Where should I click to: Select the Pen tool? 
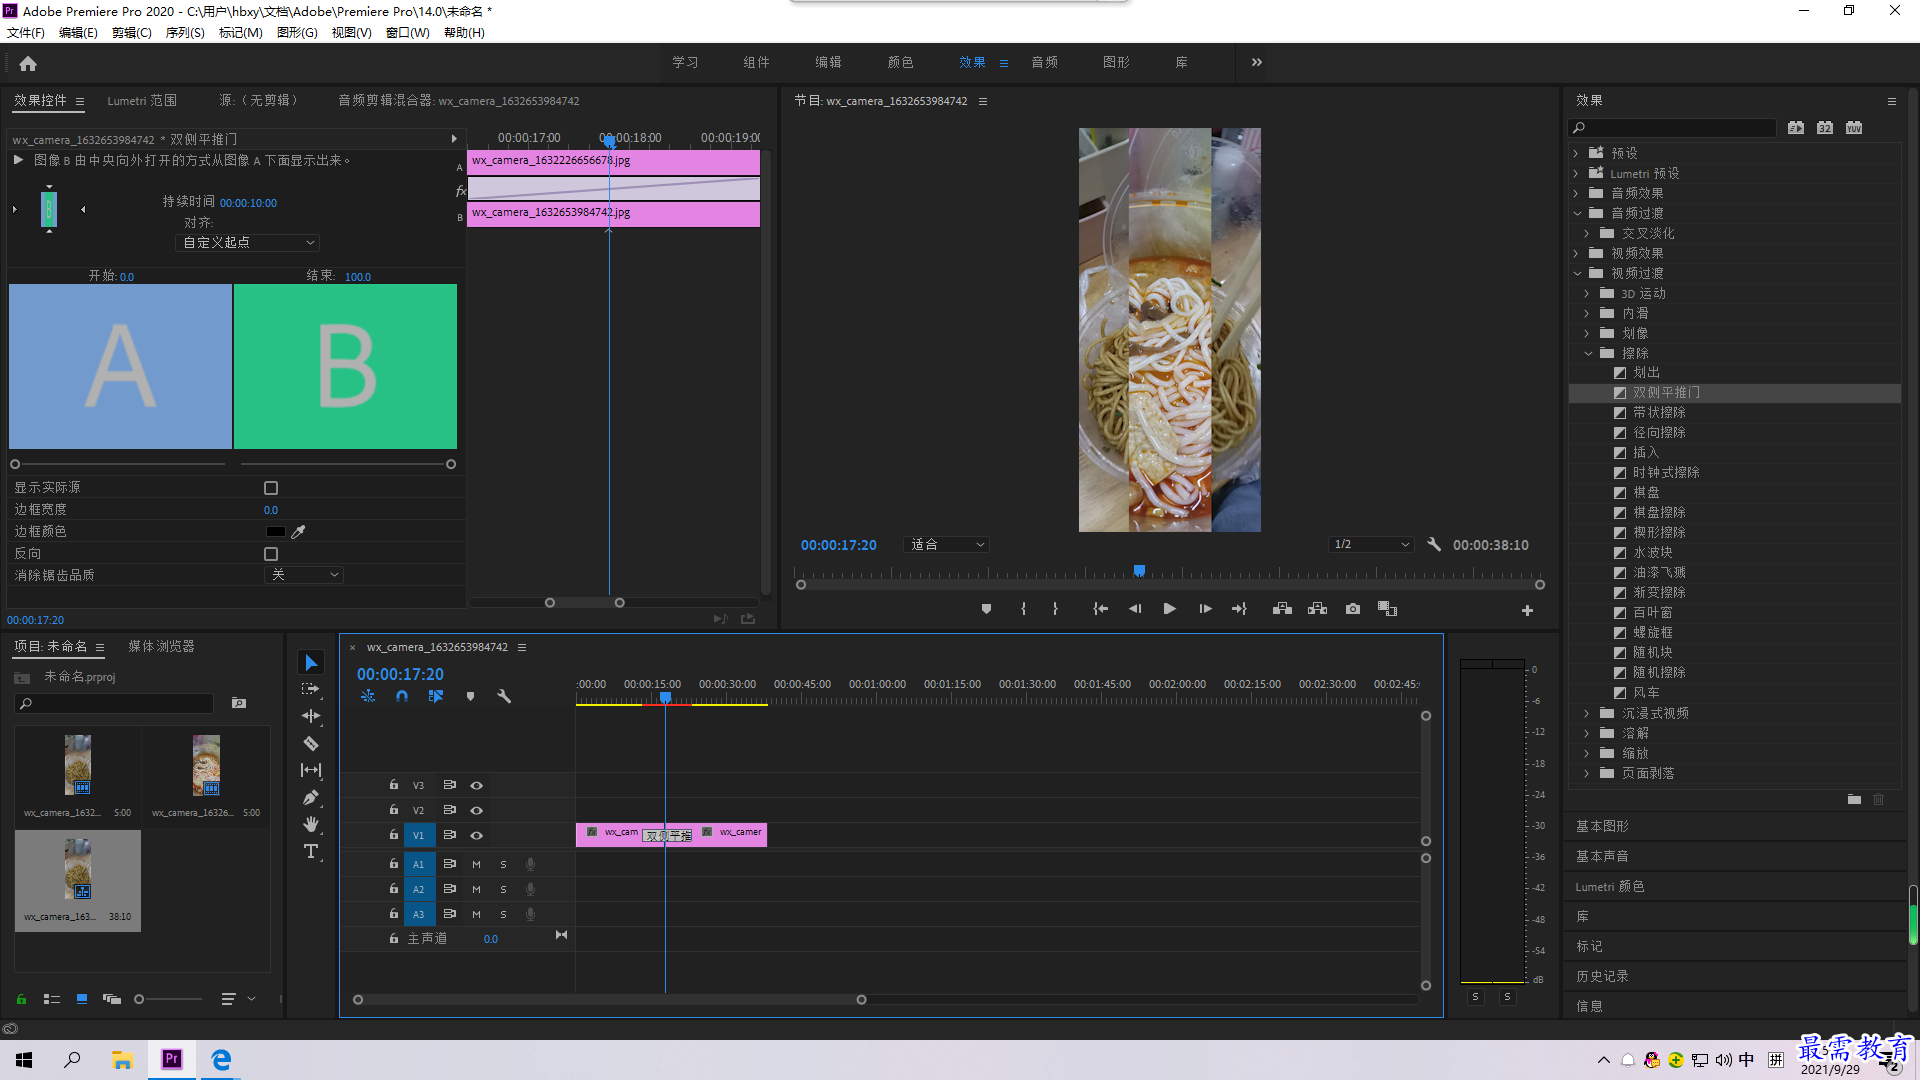311,797
